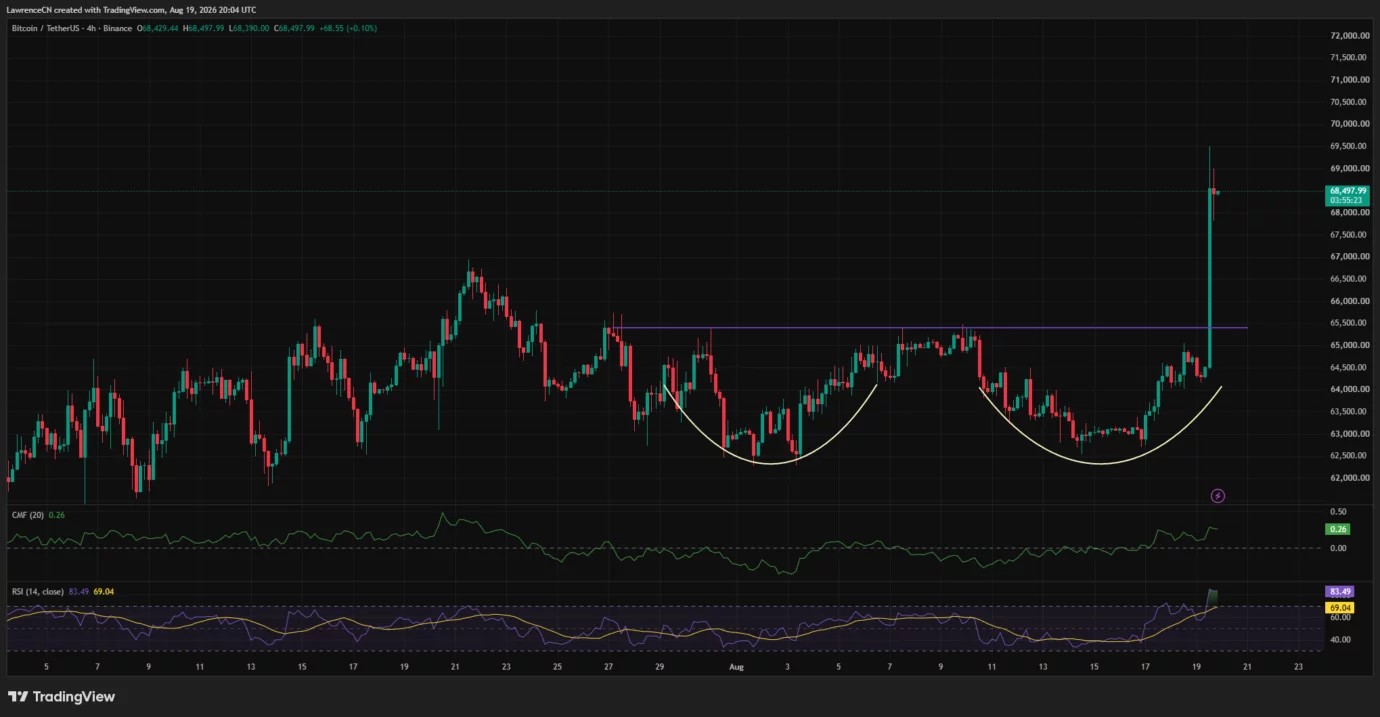This screenshot has height=717, width=1380.
Task: Click the countdown timer 03:55:23
Action: click(x=1347, y=200)
